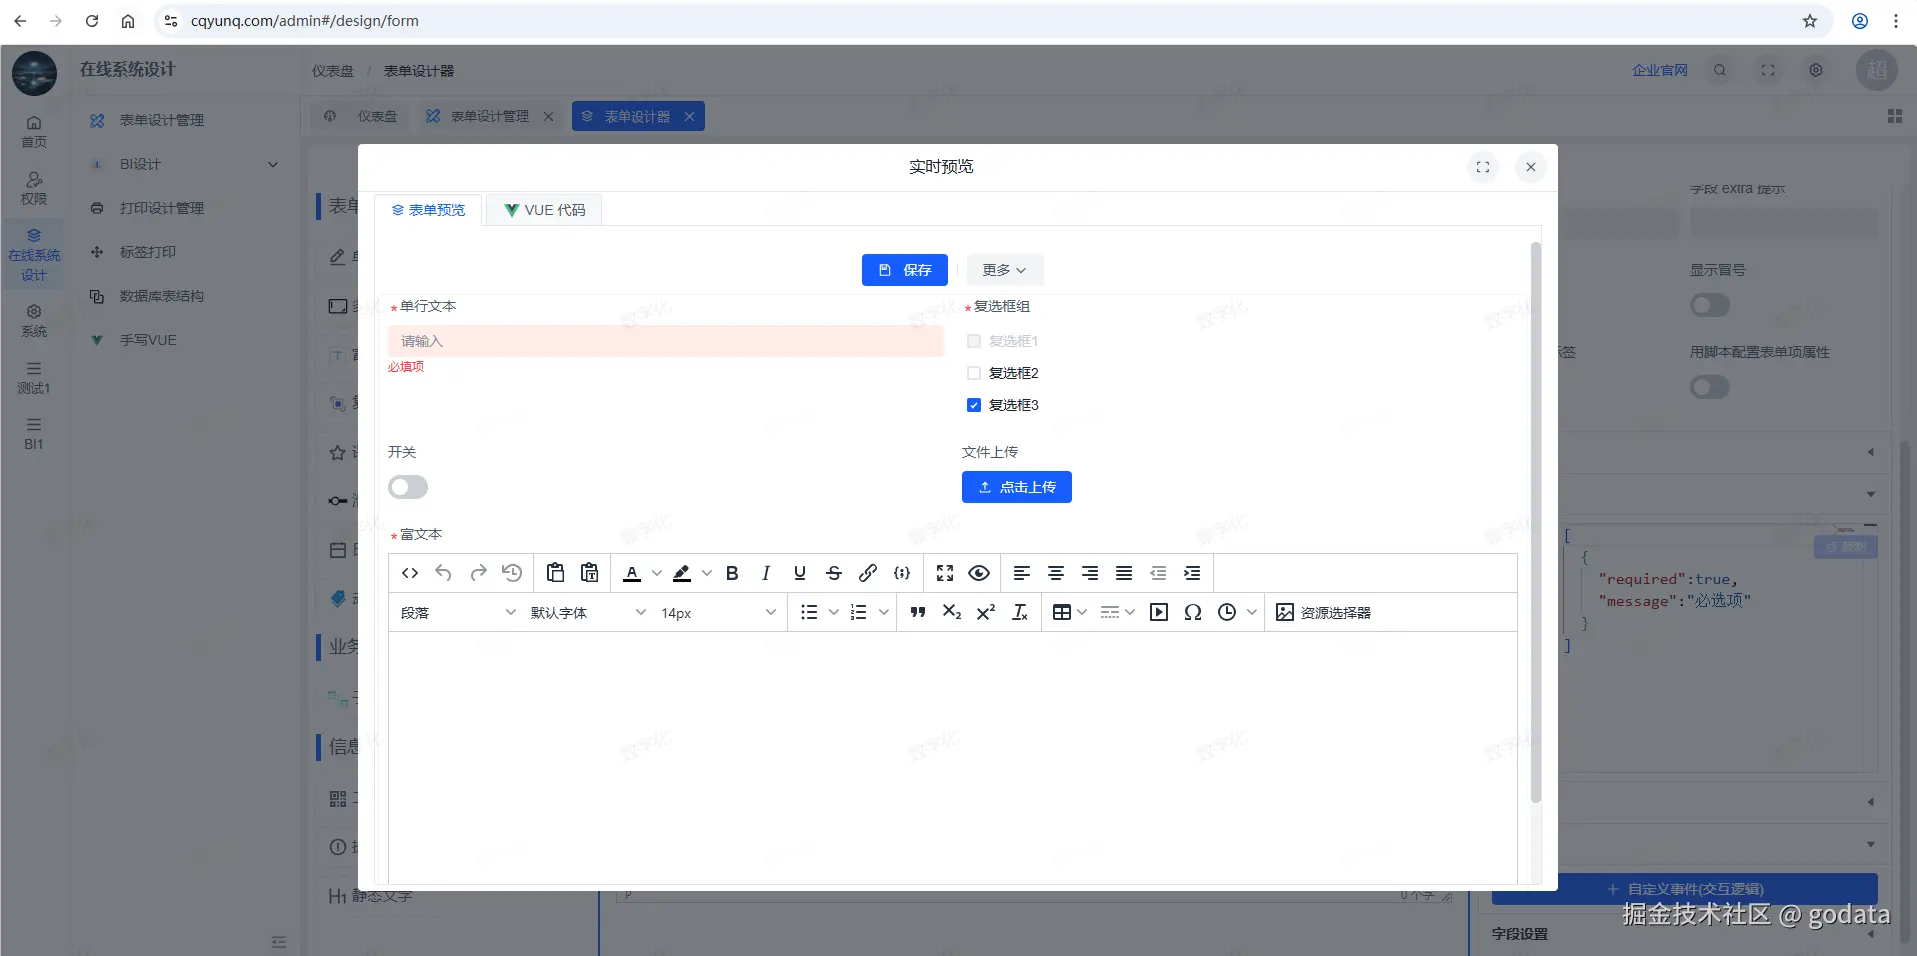The height and width of the screenshot is (956, 1917).
Task: Apply superscript formatting
Action: coord(986,612)
